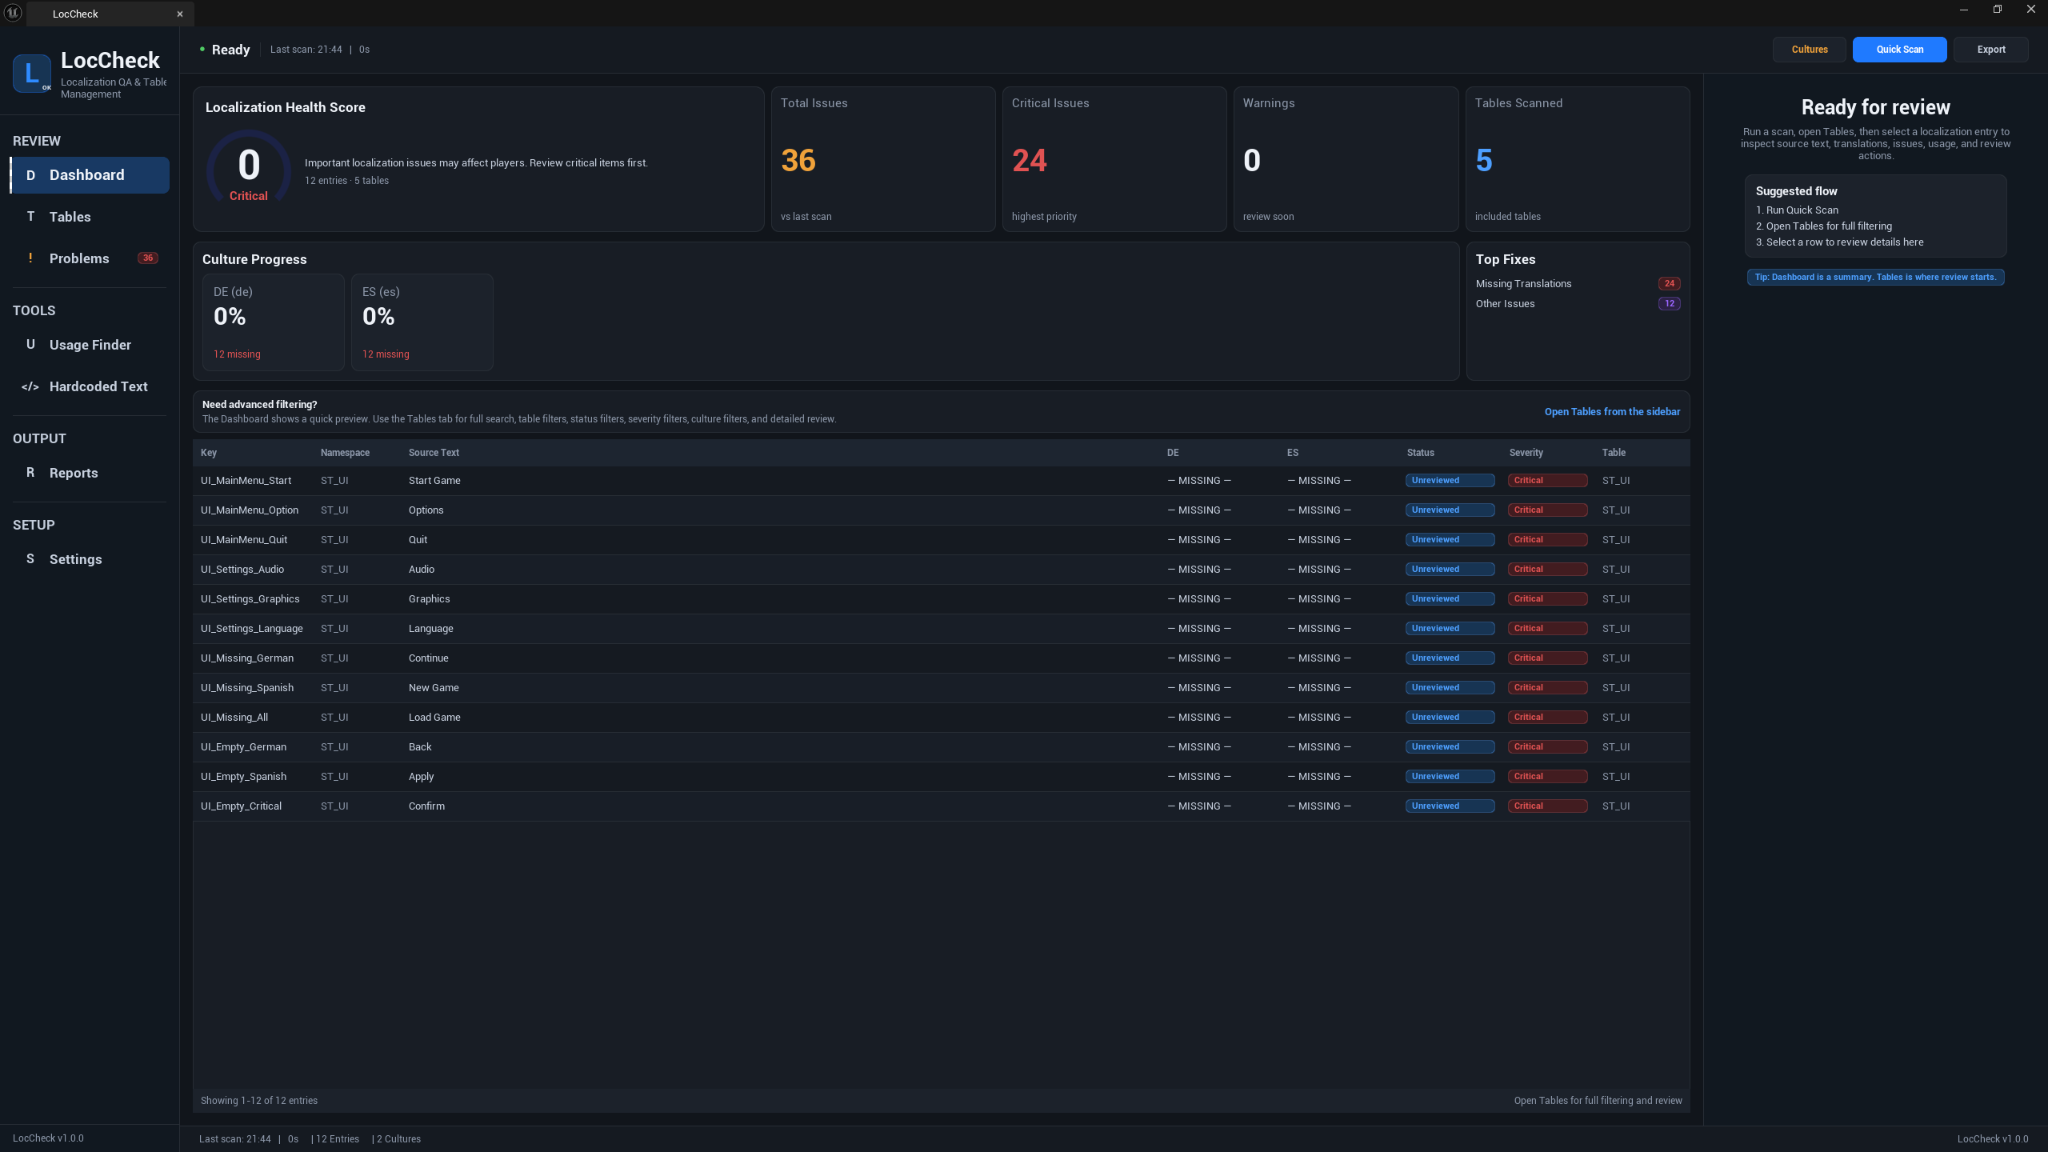Screen dimensions: 2048x1152
Task: Select the UI_Missing_All row key
Action: point(234,718)
